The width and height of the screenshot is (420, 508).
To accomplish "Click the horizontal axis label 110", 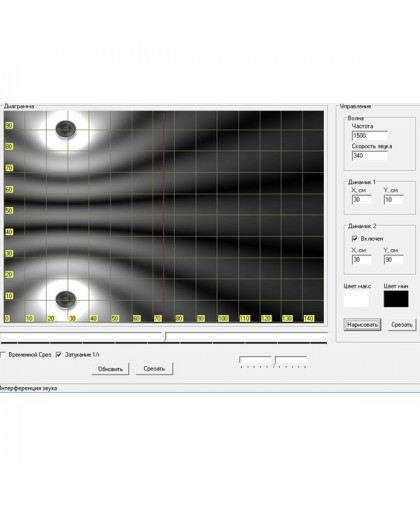I will 244,318.
